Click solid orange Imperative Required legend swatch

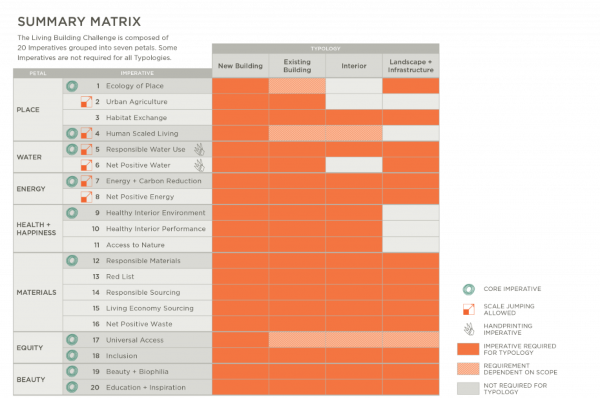point(468,349)
